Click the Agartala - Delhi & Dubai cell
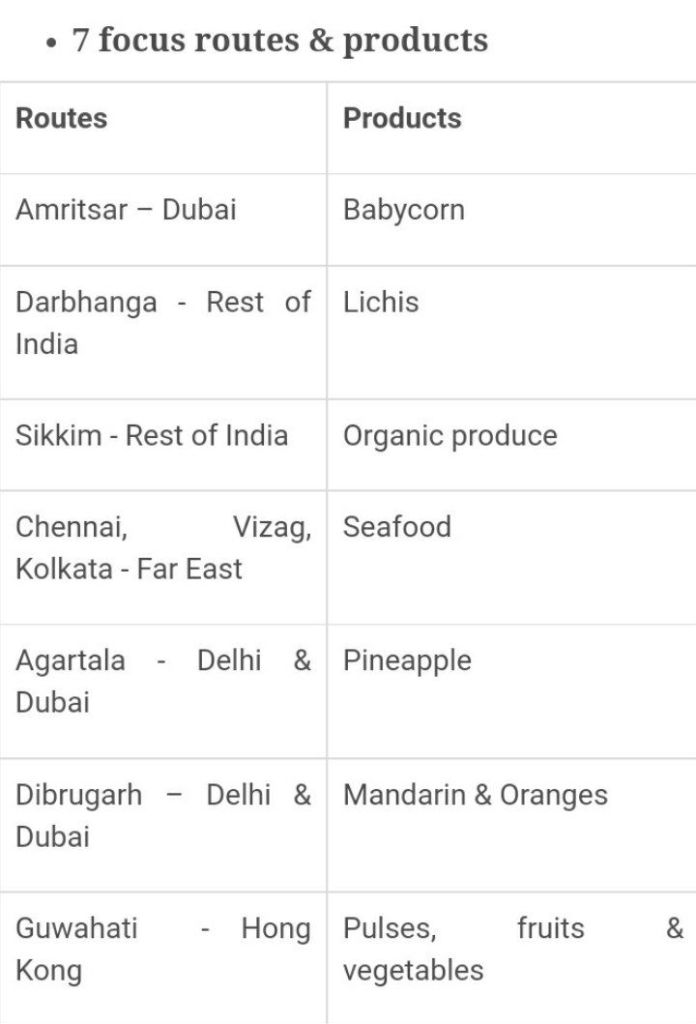The image size is (696, 1024). click(162, 681)
